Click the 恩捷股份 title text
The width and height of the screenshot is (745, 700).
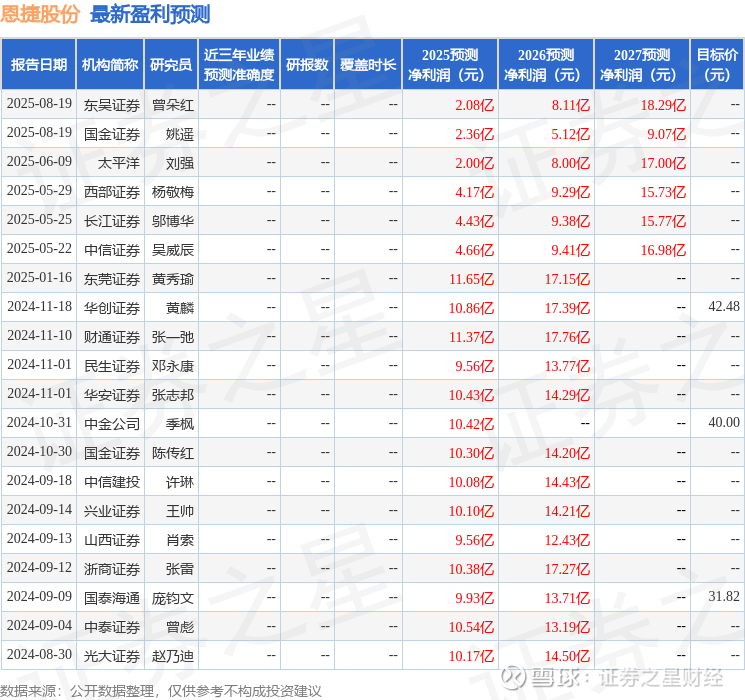(39, 14)
